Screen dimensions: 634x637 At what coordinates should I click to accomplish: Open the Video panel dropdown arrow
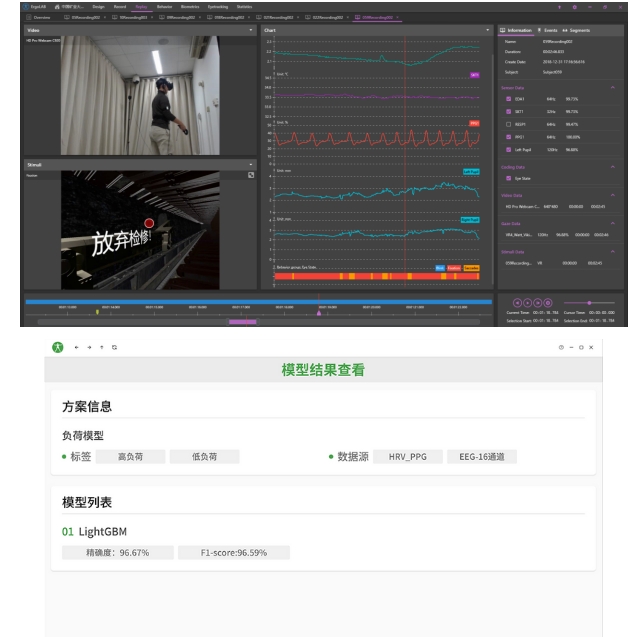tap(251, 30)
